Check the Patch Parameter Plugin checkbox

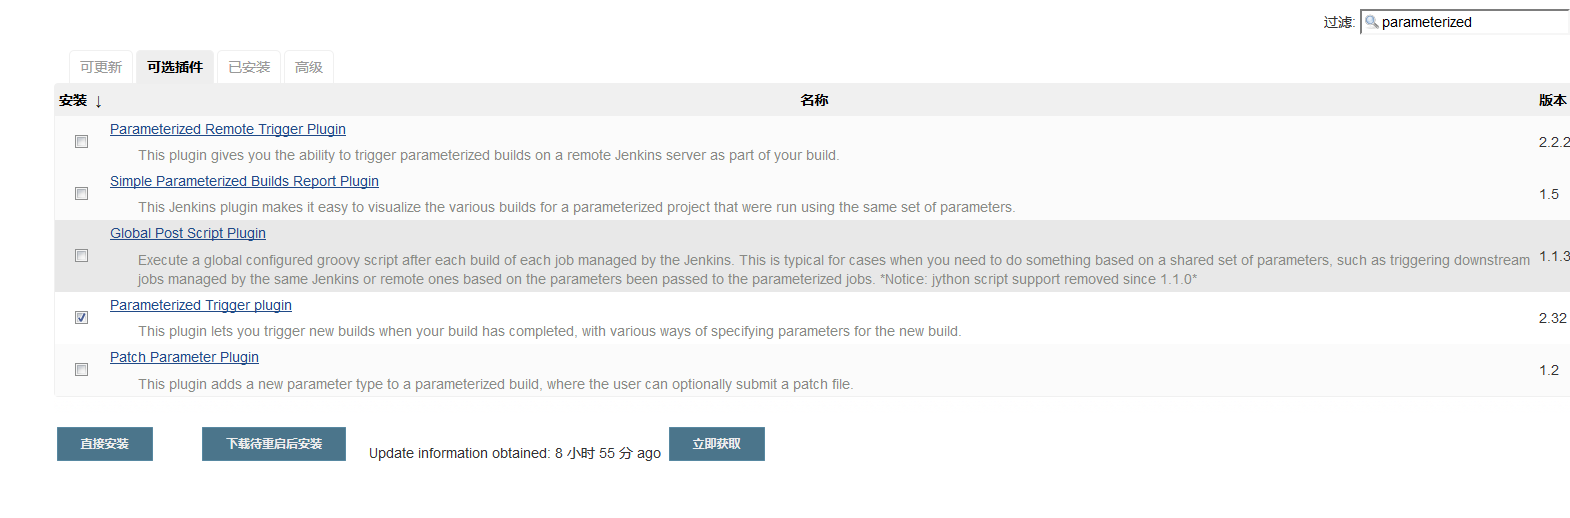(x=82, y=370)
